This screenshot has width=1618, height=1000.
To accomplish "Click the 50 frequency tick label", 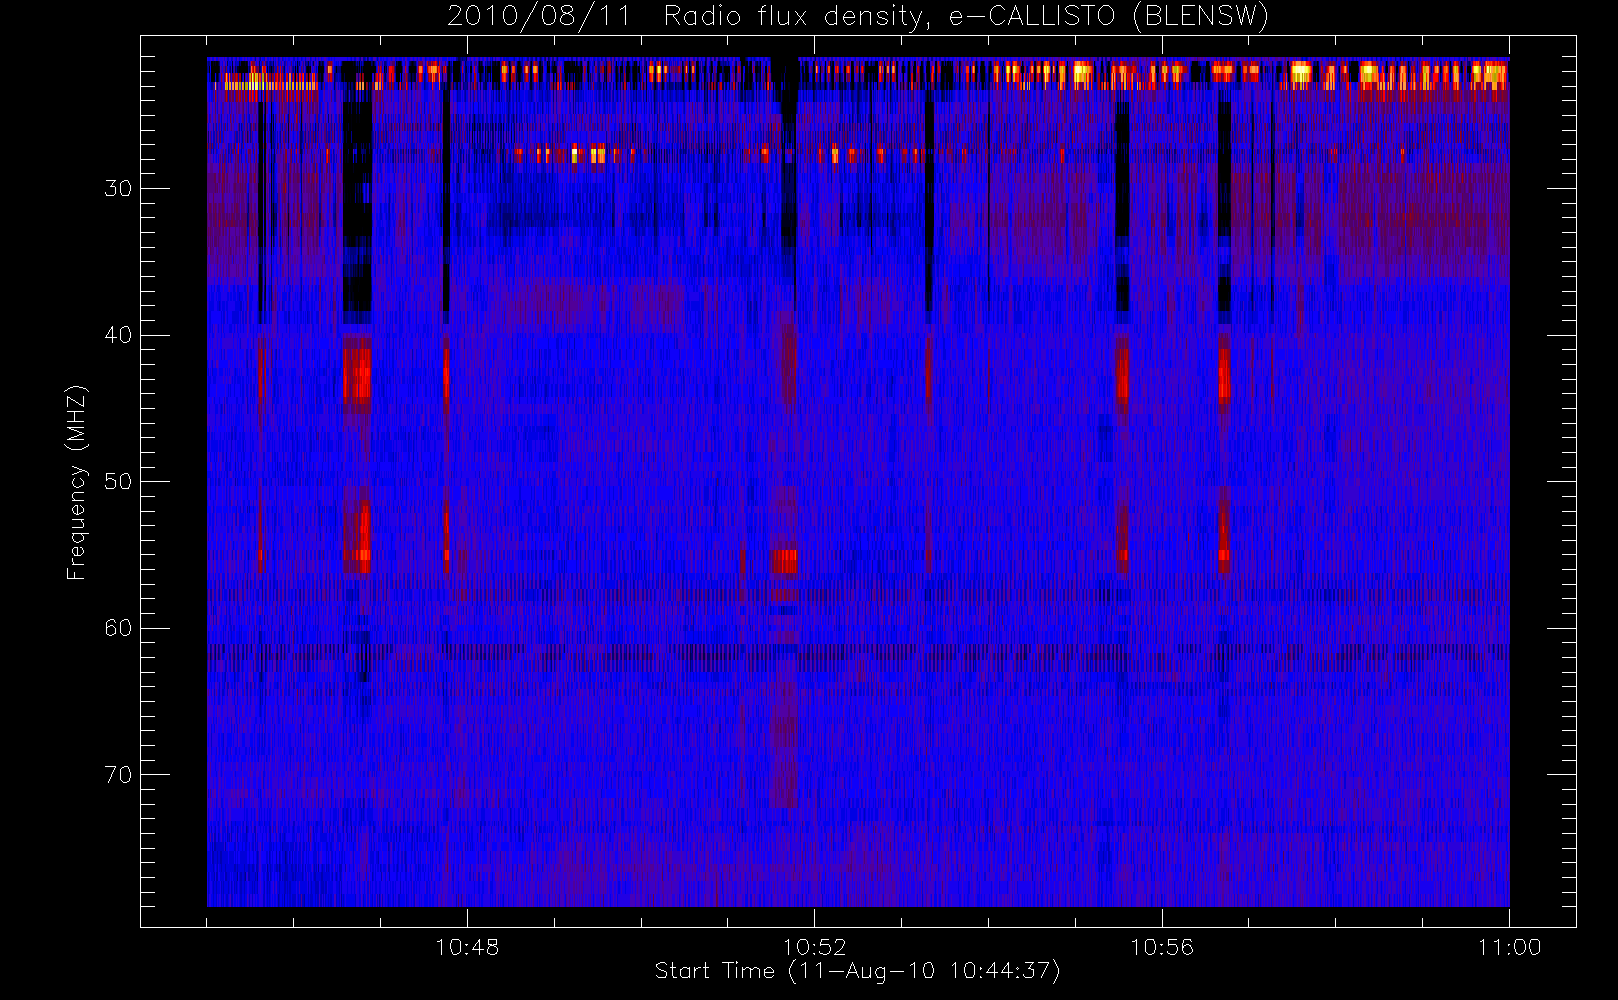I will pyautogui.click(x=118, y=481).
